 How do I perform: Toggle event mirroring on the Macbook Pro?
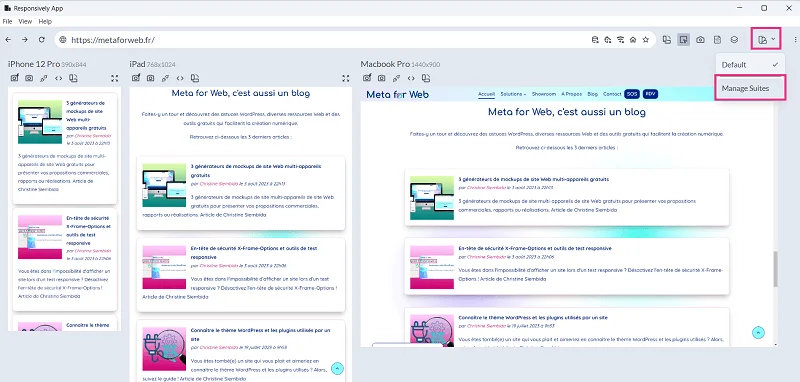396,78
